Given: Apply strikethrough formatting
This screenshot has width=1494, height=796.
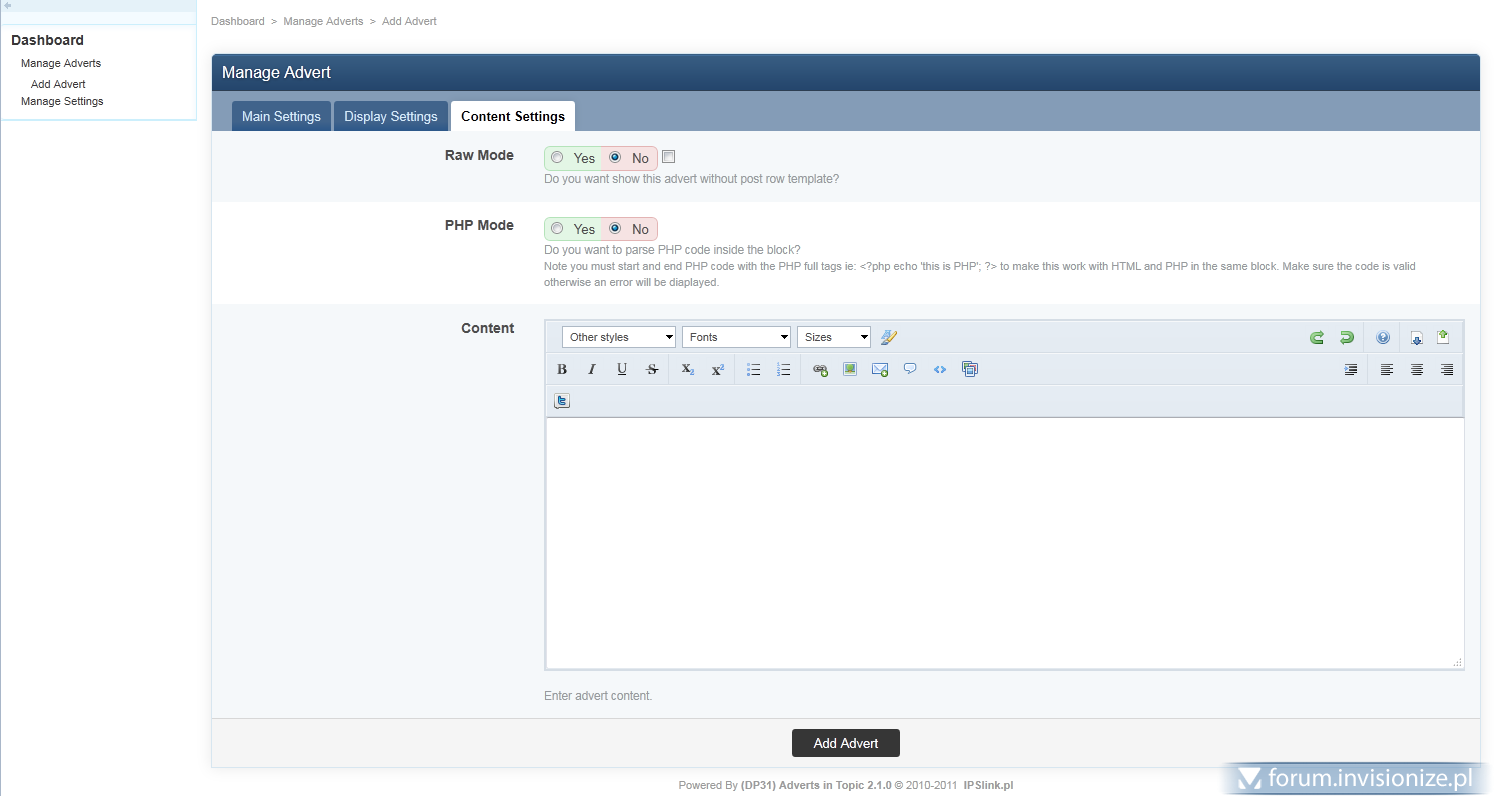Looking at the screenshot, I should pyautogui.click(x=652, y=369).
